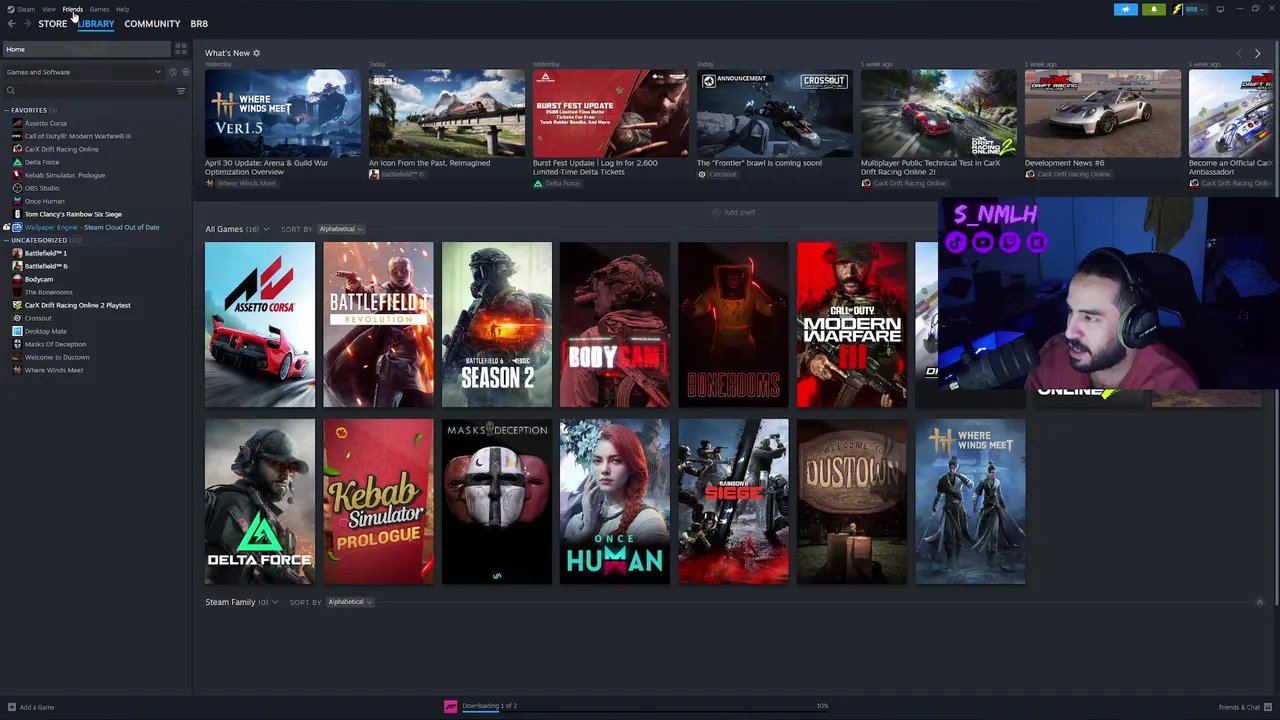Click the library search magnifier icon
Image resolution: width=1280 pixels, height=720 pixels.
tap(11, 91)
